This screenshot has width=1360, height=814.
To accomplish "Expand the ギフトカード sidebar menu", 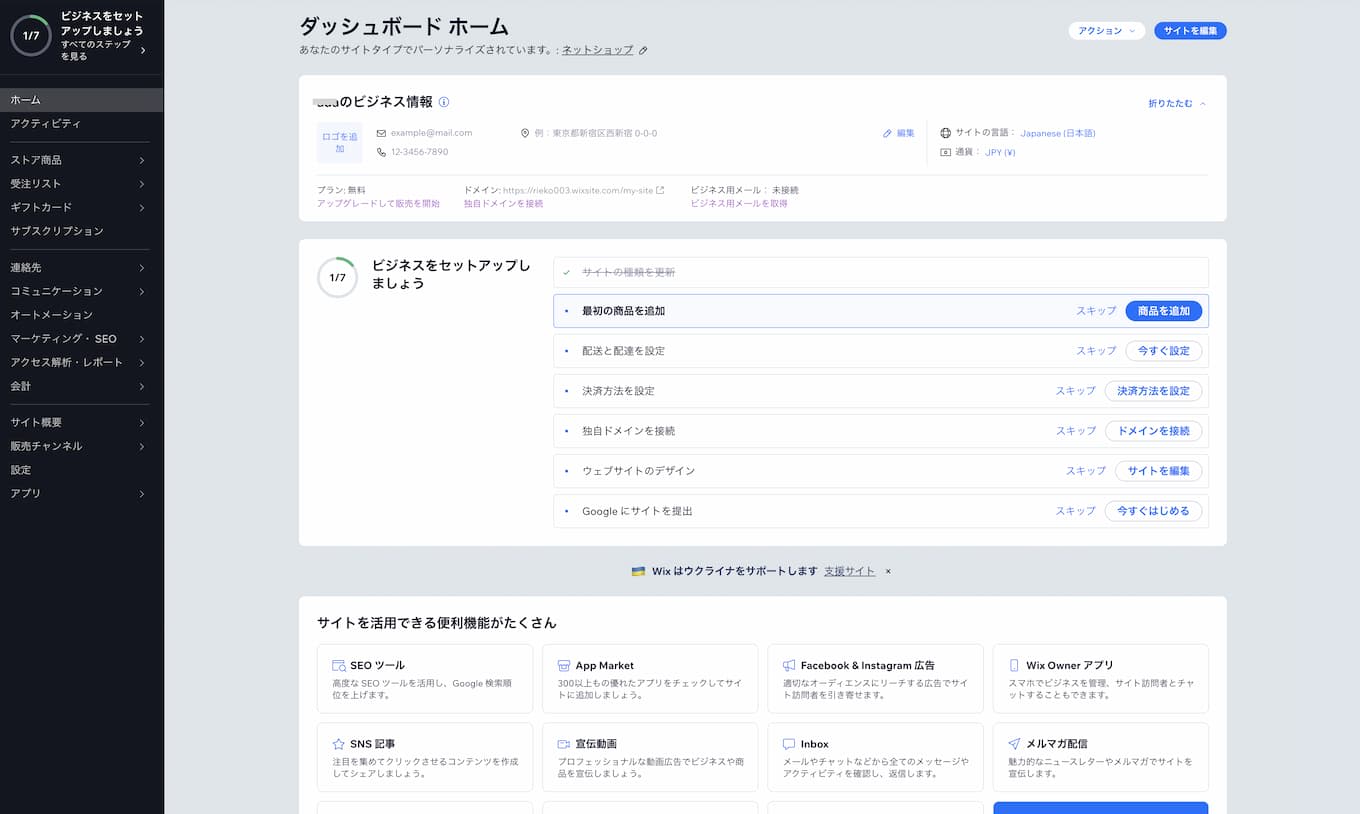I will coord(142,207).
